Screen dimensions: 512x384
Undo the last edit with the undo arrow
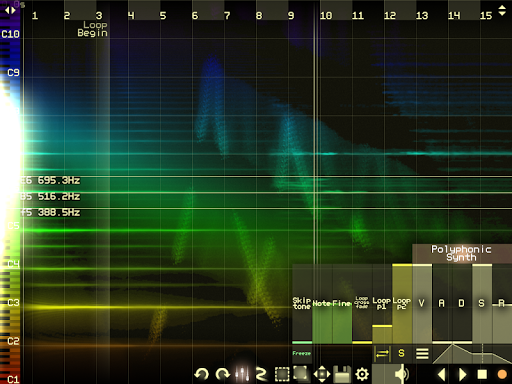(202, 374)
